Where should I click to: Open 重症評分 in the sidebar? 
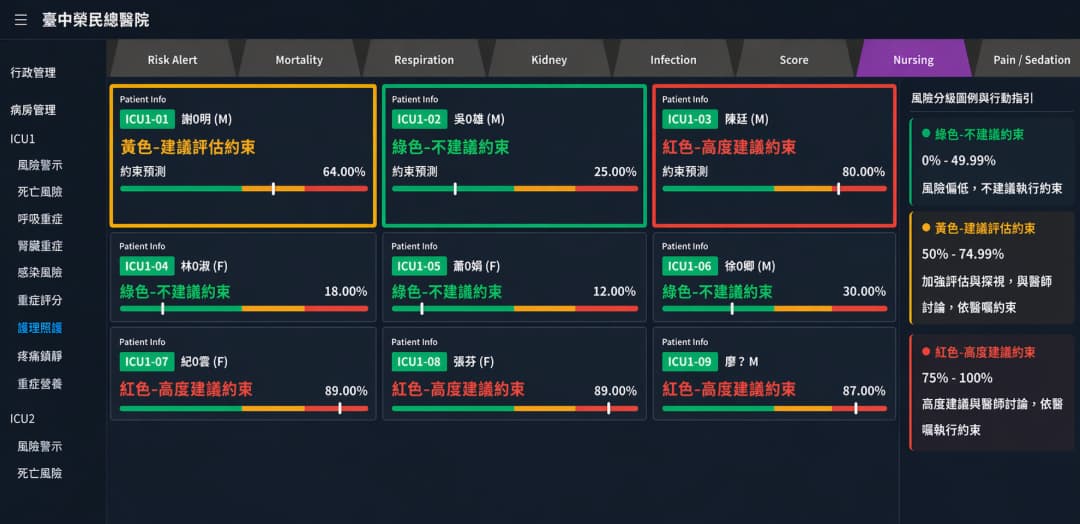tap(40, 300)
